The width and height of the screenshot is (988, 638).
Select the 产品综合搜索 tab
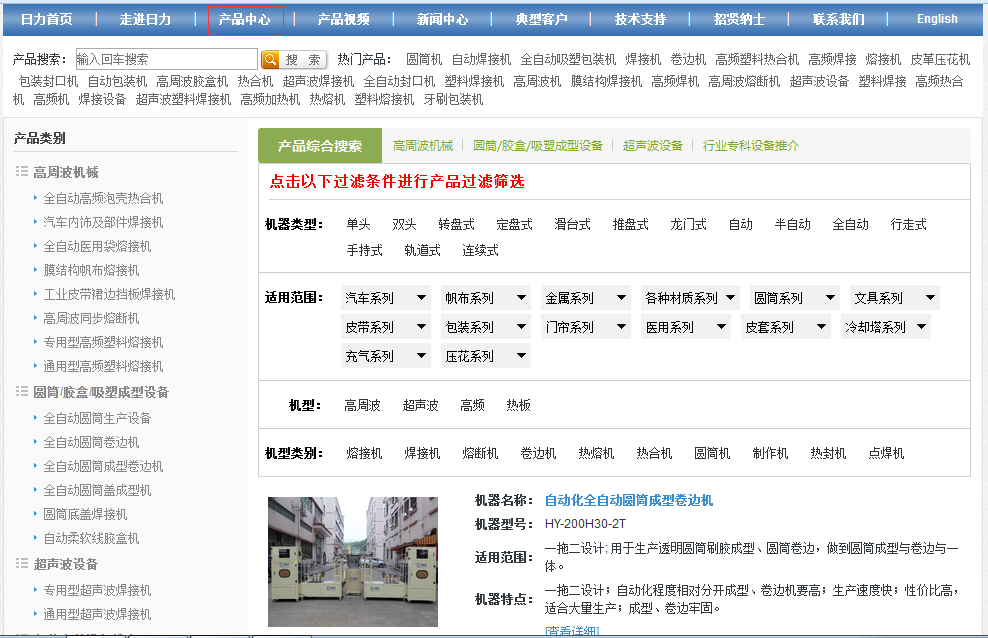(320, 146)
